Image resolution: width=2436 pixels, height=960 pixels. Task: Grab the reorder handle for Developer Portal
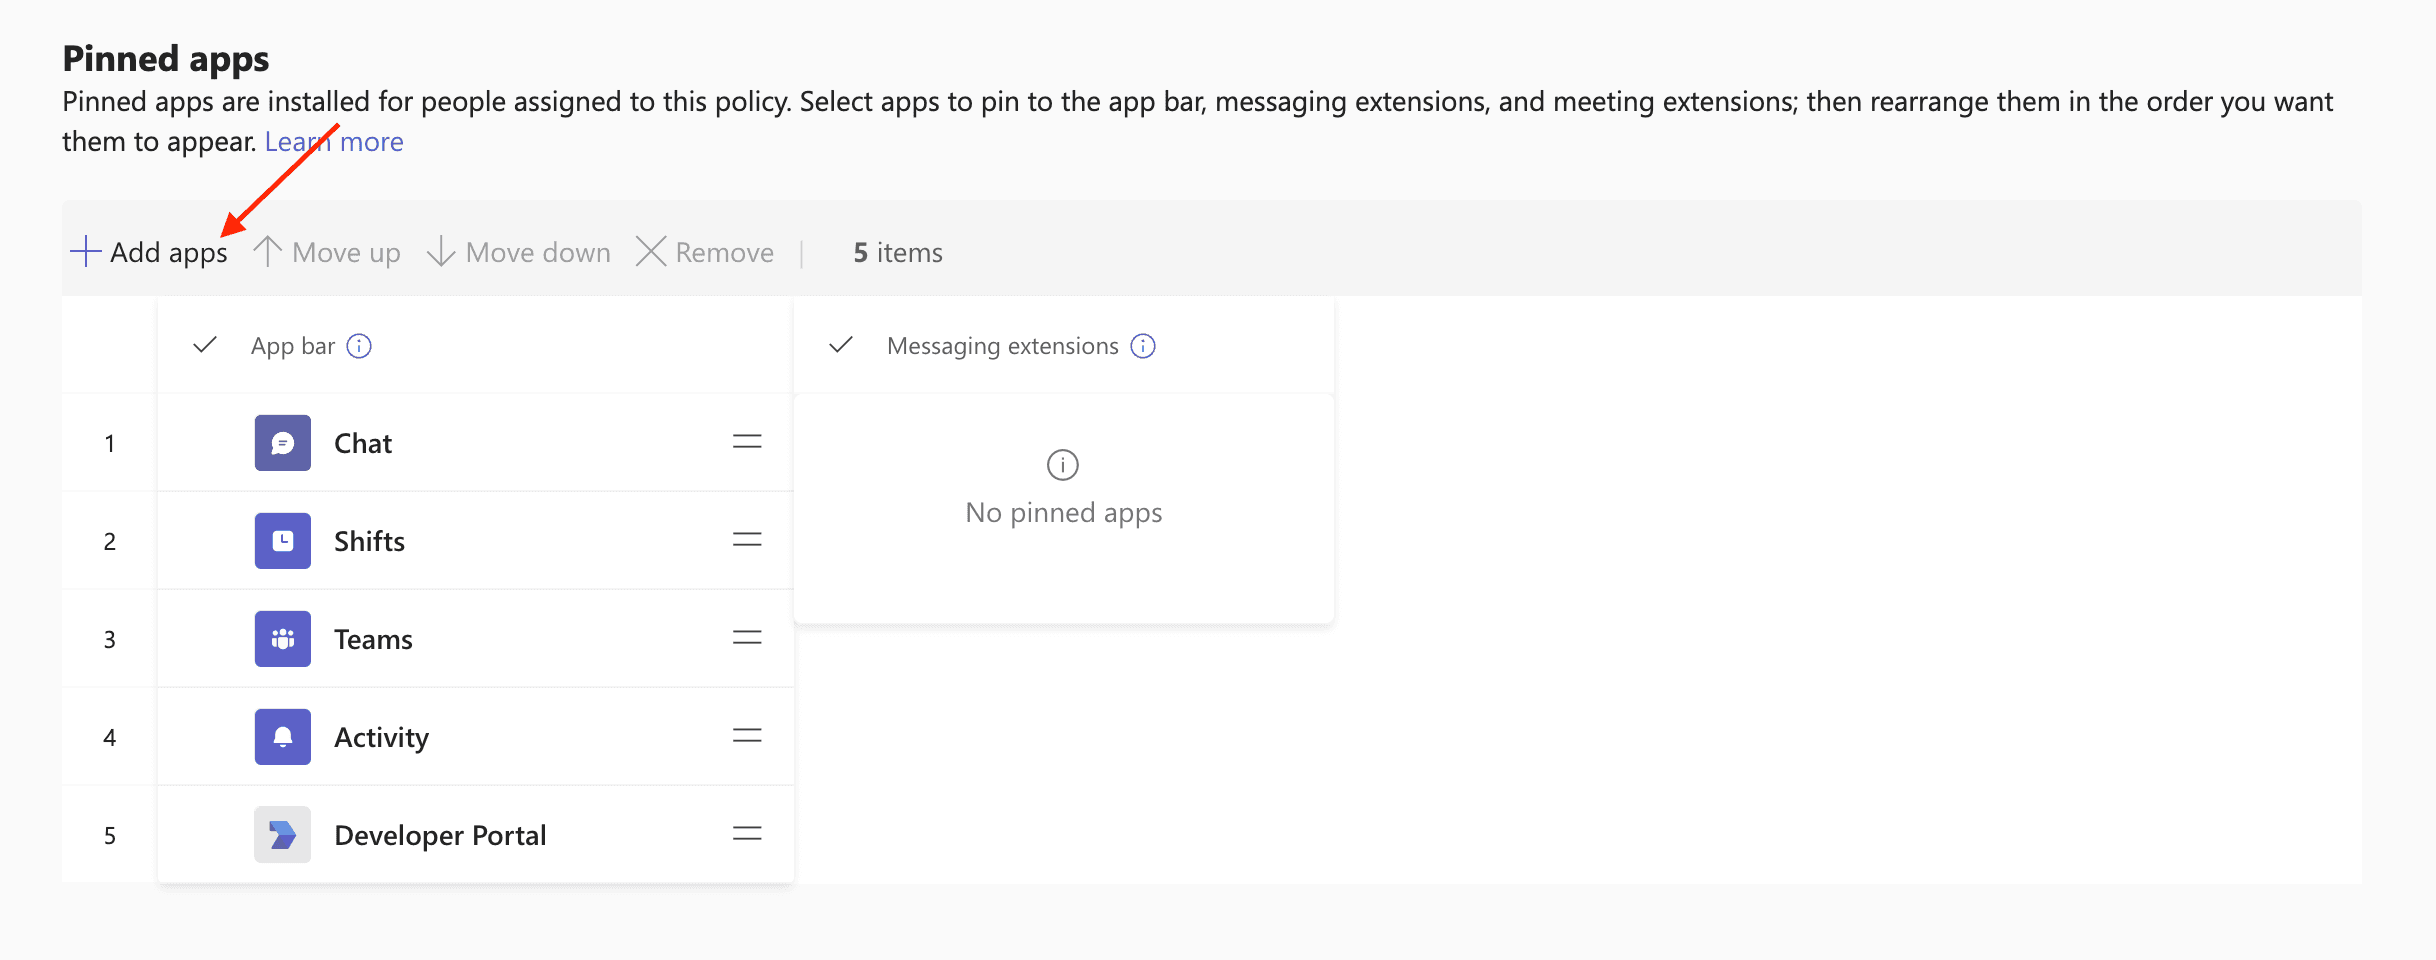[747, 834]
